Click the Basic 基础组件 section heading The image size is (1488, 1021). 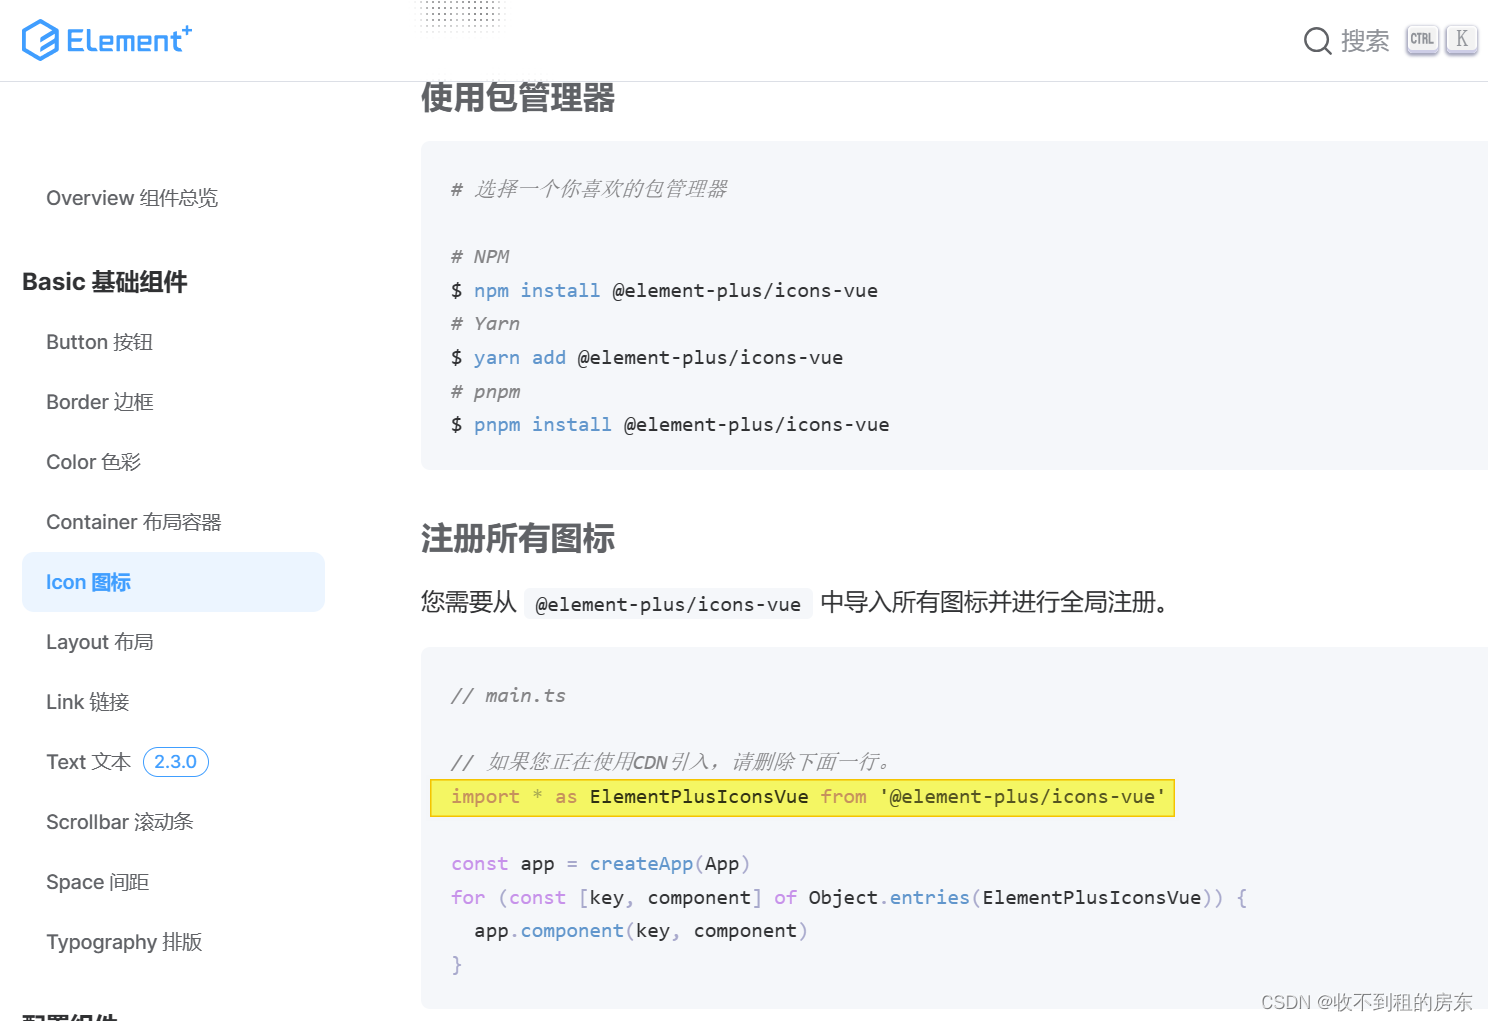[105, 282]
